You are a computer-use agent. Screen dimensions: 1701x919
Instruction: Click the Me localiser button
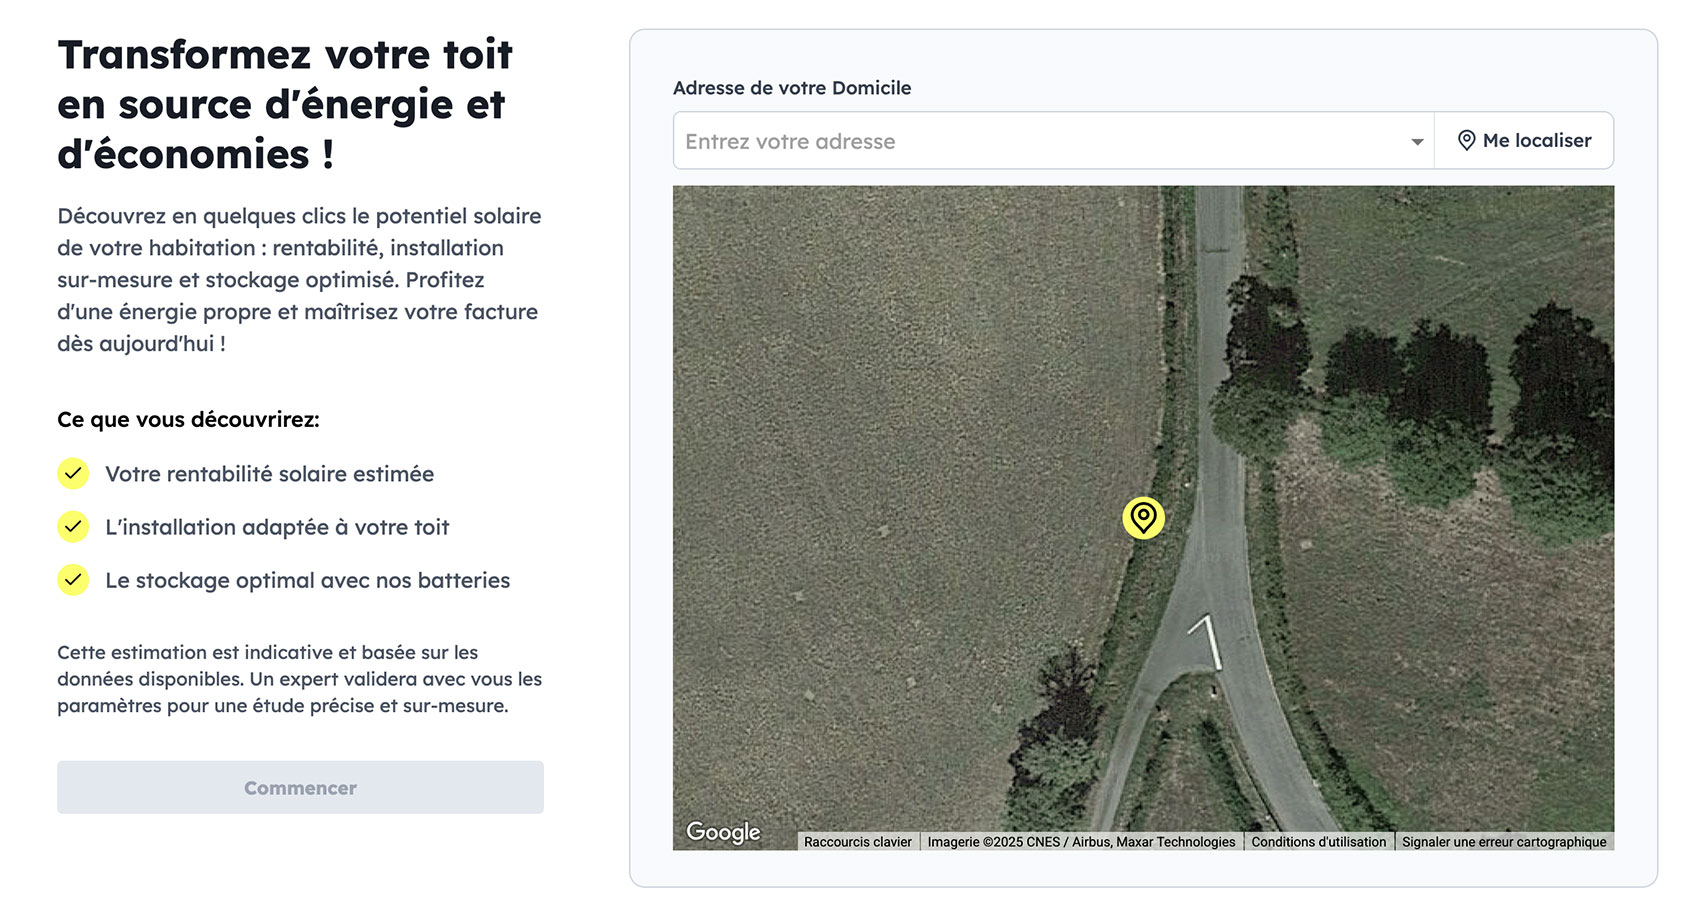1524,141
